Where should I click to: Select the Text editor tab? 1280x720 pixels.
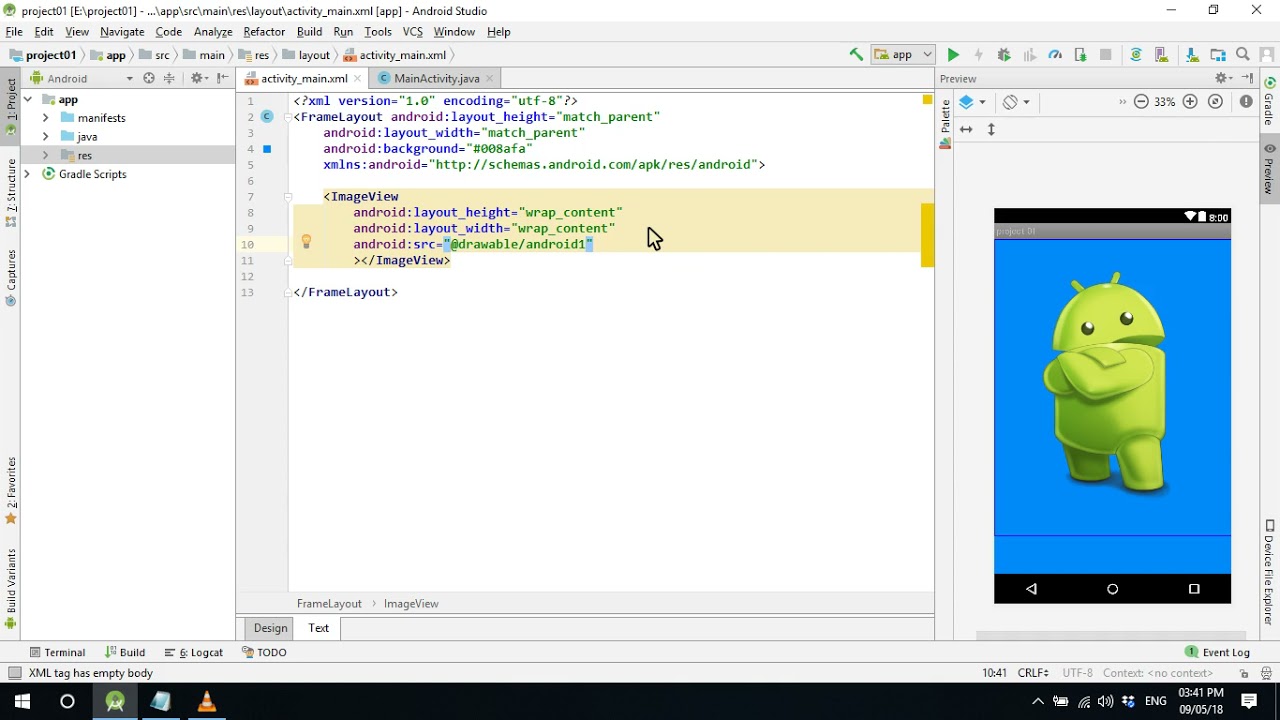click(x=318, y=628)
